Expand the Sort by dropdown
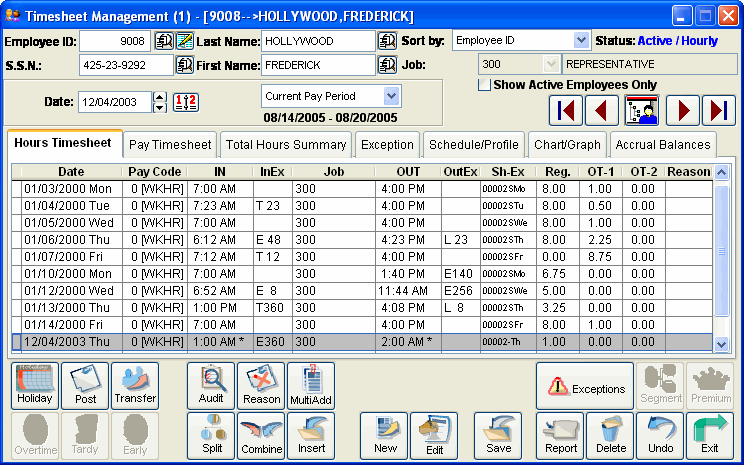 pyautogui.click(x=581, y=41)
